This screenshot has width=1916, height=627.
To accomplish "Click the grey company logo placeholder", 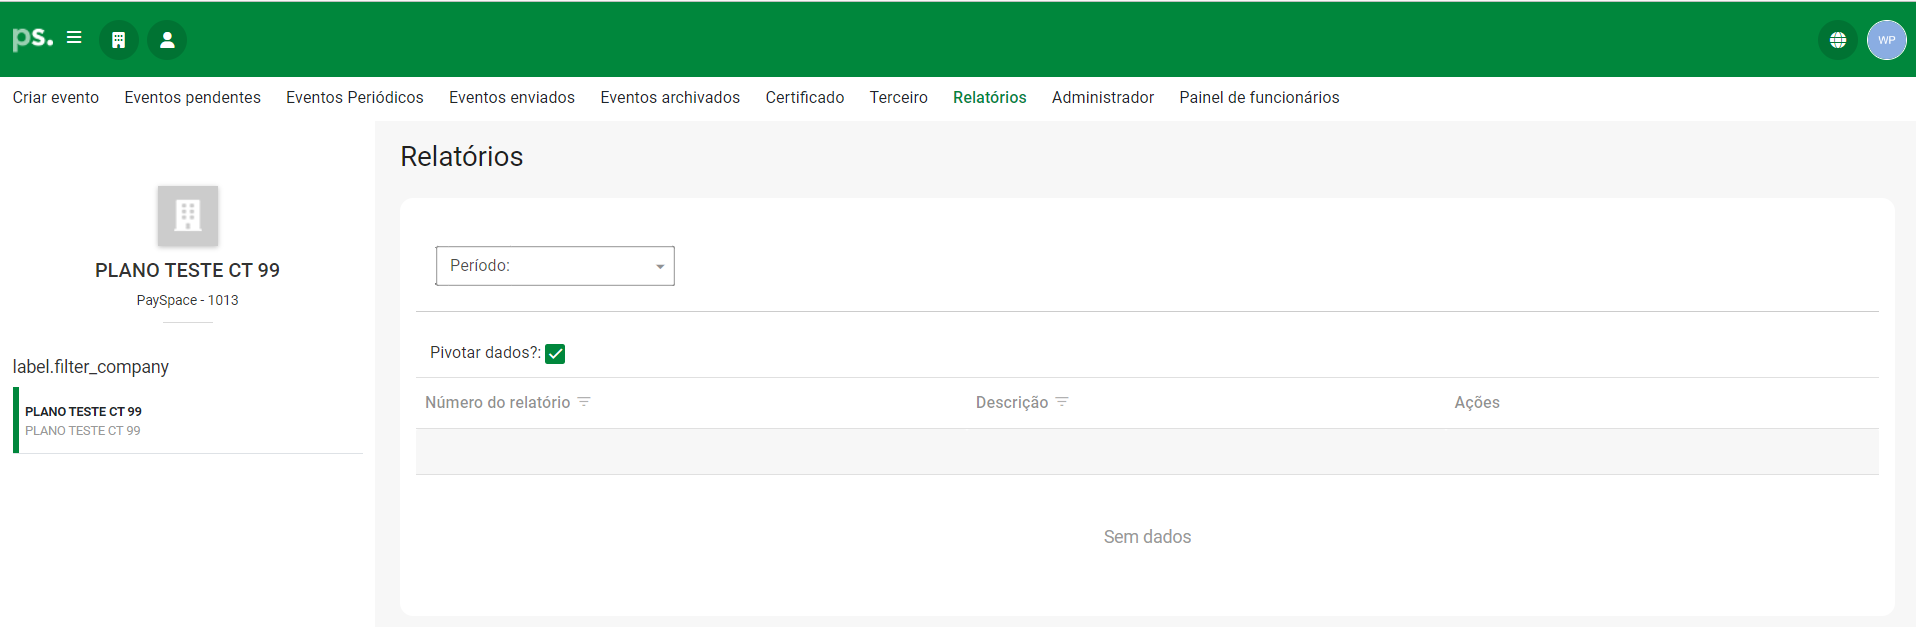I will tap(188, 215).
